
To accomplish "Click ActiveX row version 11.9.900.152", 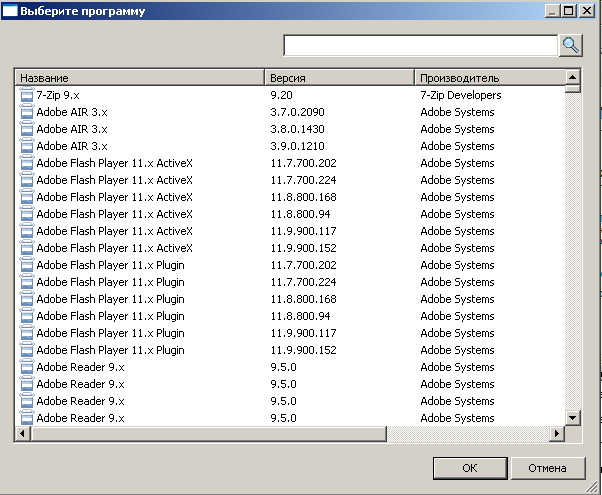I will (303, 248).
